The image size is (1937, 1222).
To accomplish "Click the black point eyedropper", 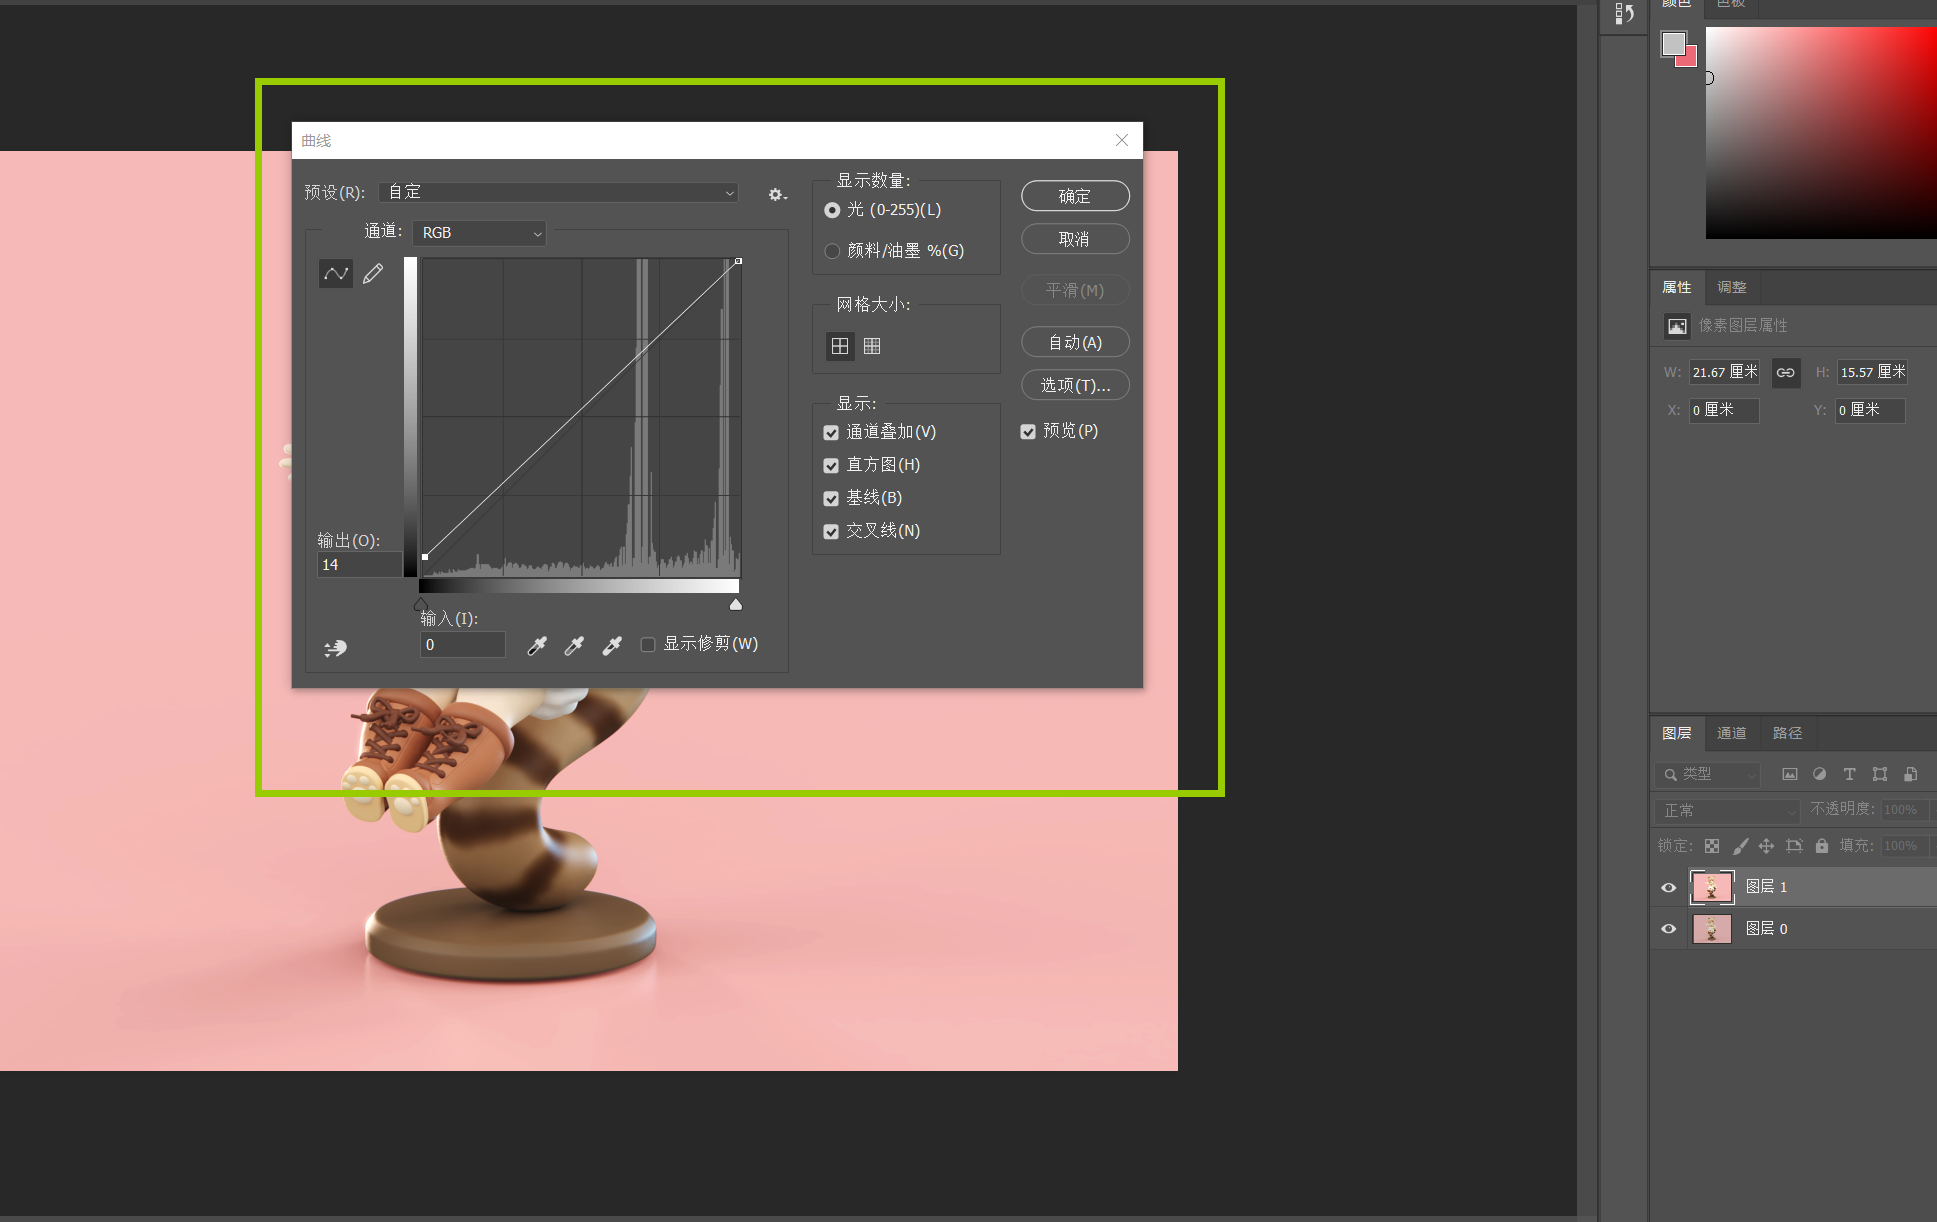I will pyautogui.click(x=537, y=646).
